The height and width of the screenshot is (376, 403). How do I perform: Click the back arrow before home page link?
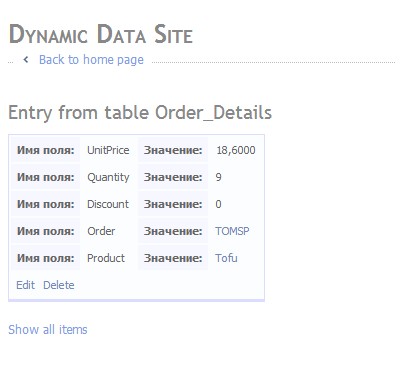(26, 60)
